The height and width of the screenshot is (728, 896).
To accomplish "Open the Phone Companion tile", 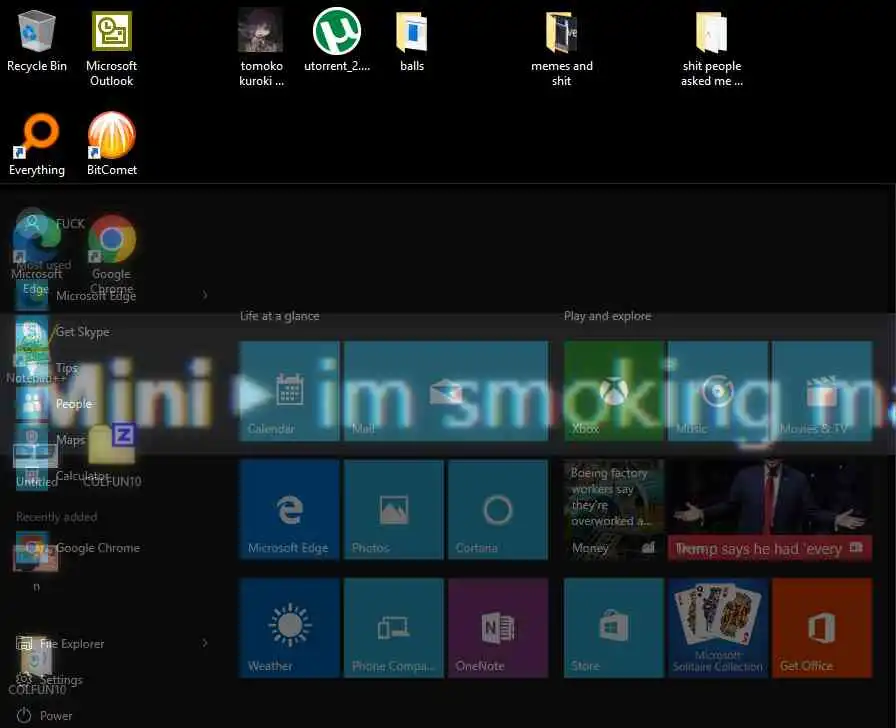I will click(x=394, y=627).
